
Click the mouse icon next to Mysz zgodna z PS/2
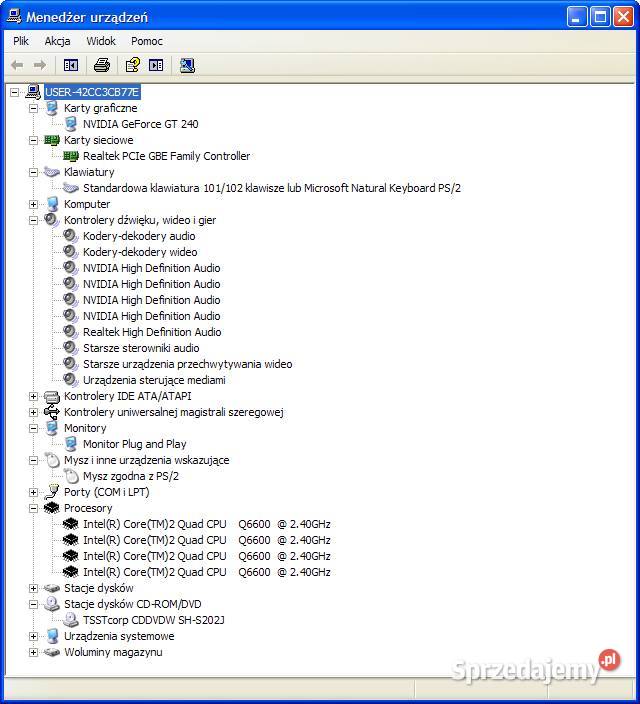[x=71, y=476]
